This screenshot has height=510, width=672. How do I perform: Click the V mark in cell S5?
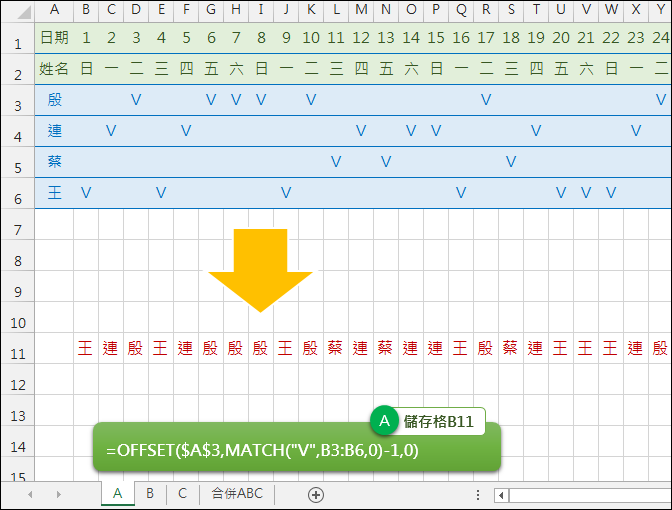tap(511, 162)
